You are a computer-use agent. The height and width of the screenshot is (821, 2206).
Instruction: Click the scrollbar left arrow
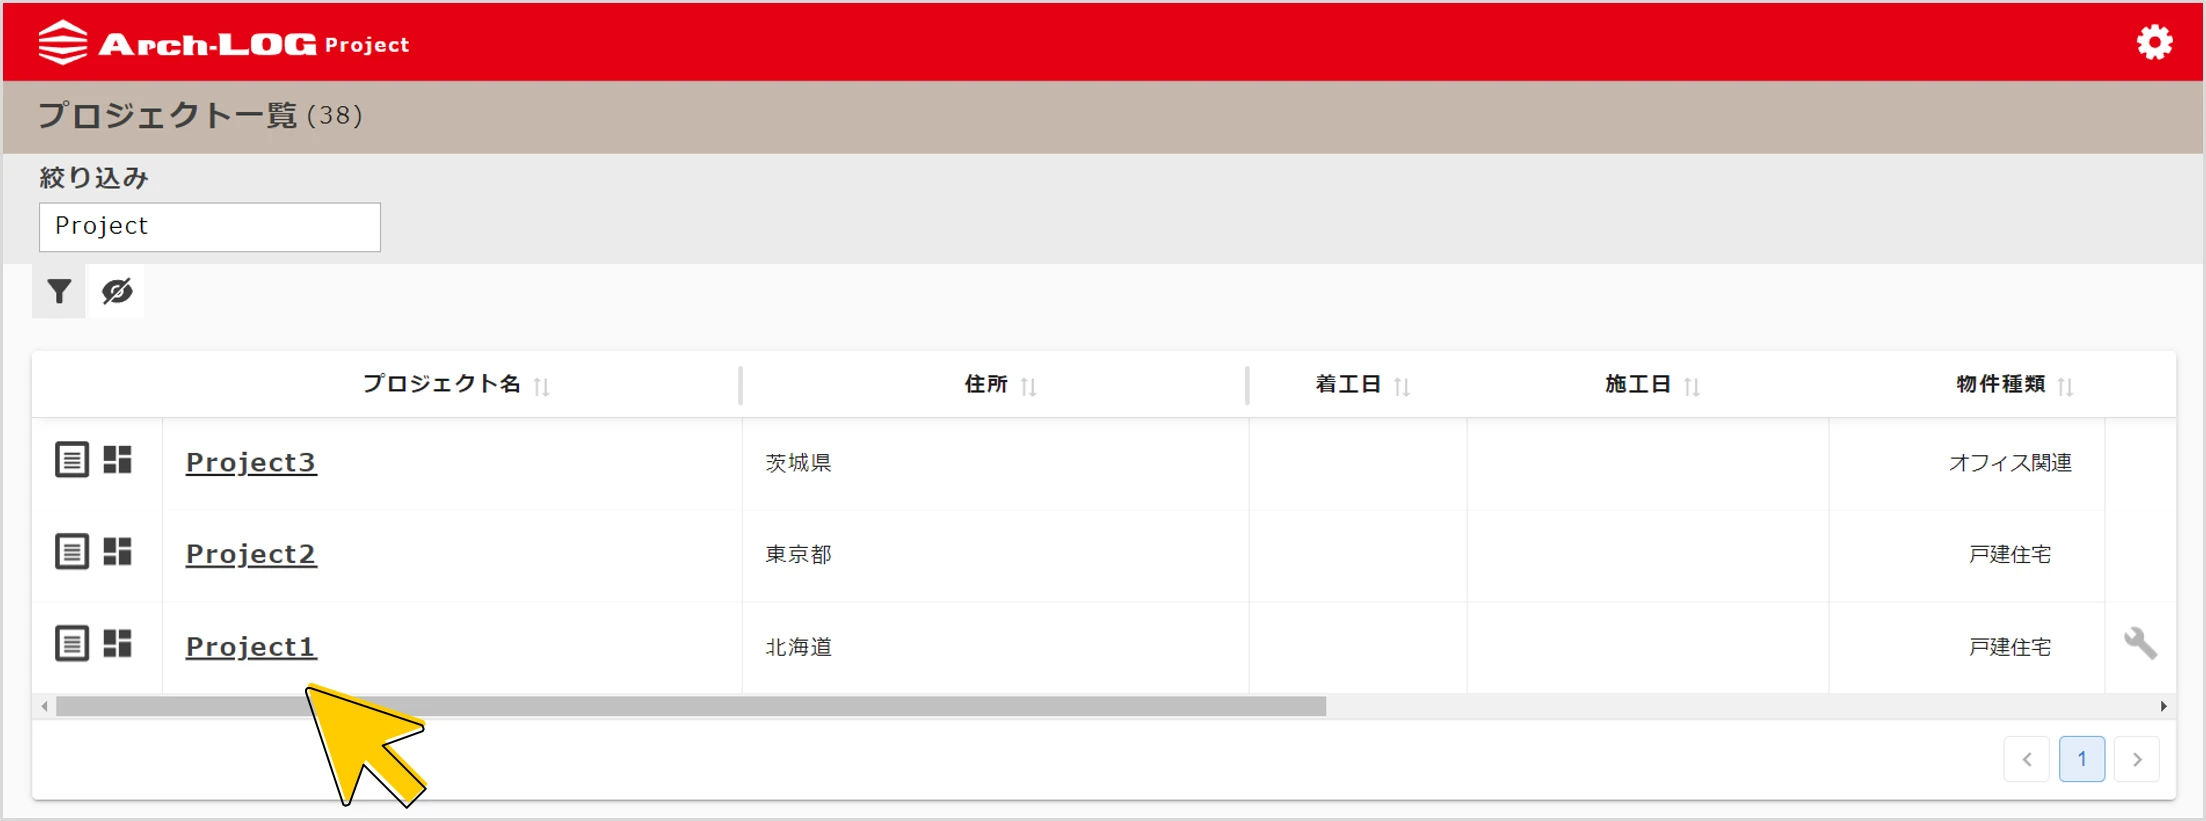pos(44,707)
